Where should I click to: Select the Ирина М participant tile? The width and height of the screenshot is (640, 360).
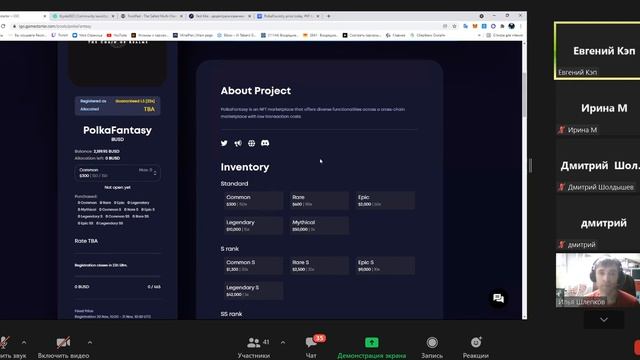tap(598, 109)
